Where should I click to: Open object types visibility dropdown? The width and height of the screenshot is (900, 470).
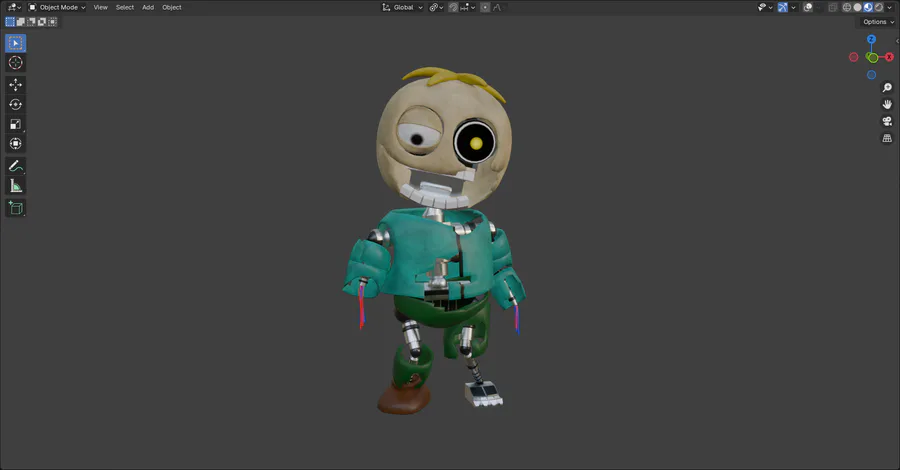click(x=765, y=7)
